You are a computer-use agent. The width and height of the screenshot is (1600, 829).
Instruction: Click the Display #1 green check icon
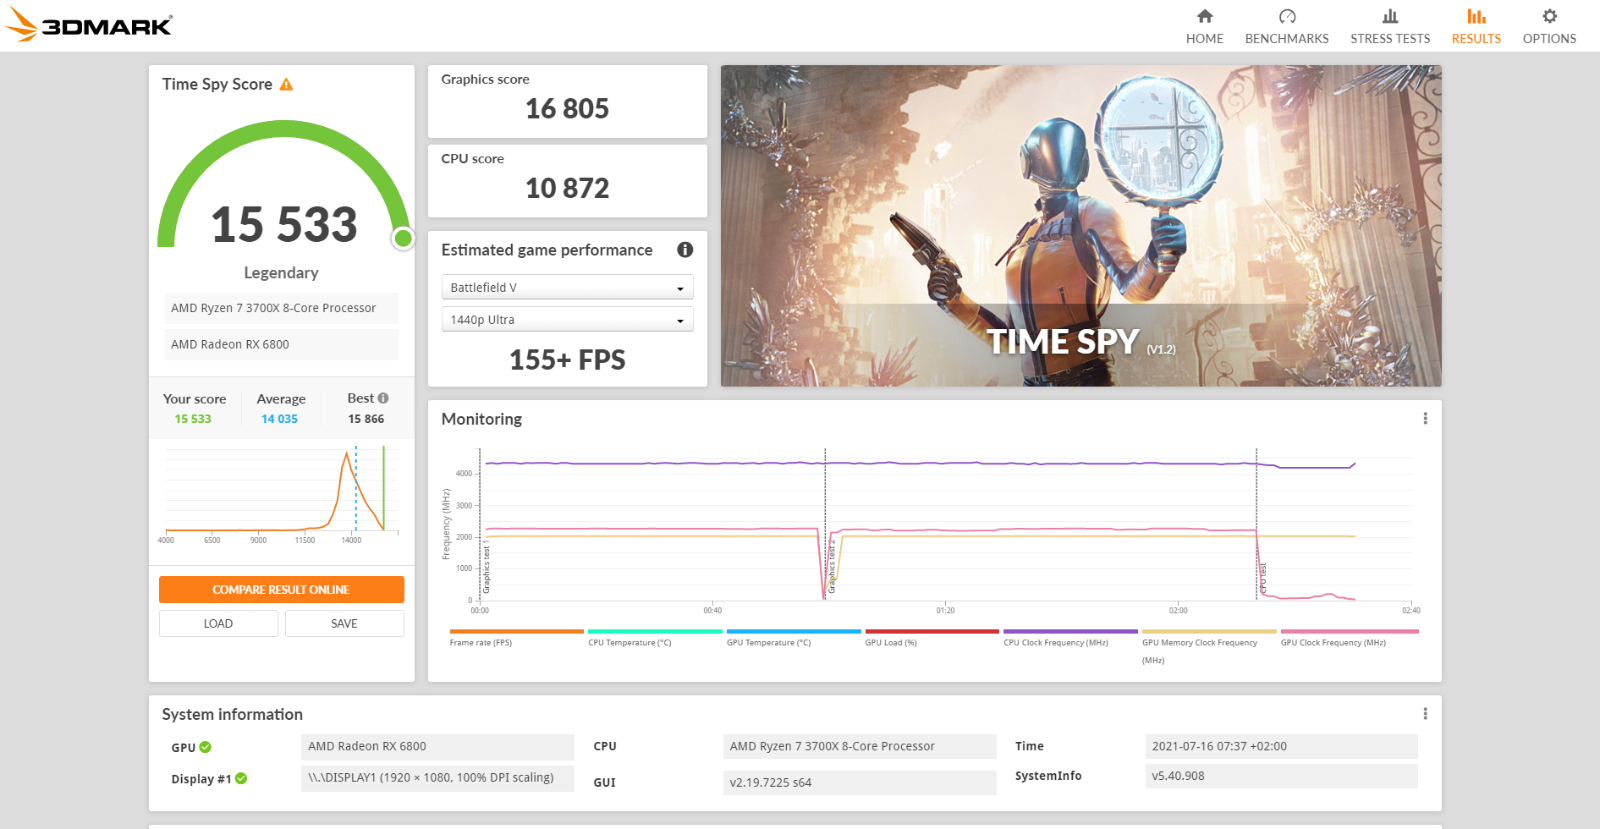pyautogui.click(x=241, y=779)
